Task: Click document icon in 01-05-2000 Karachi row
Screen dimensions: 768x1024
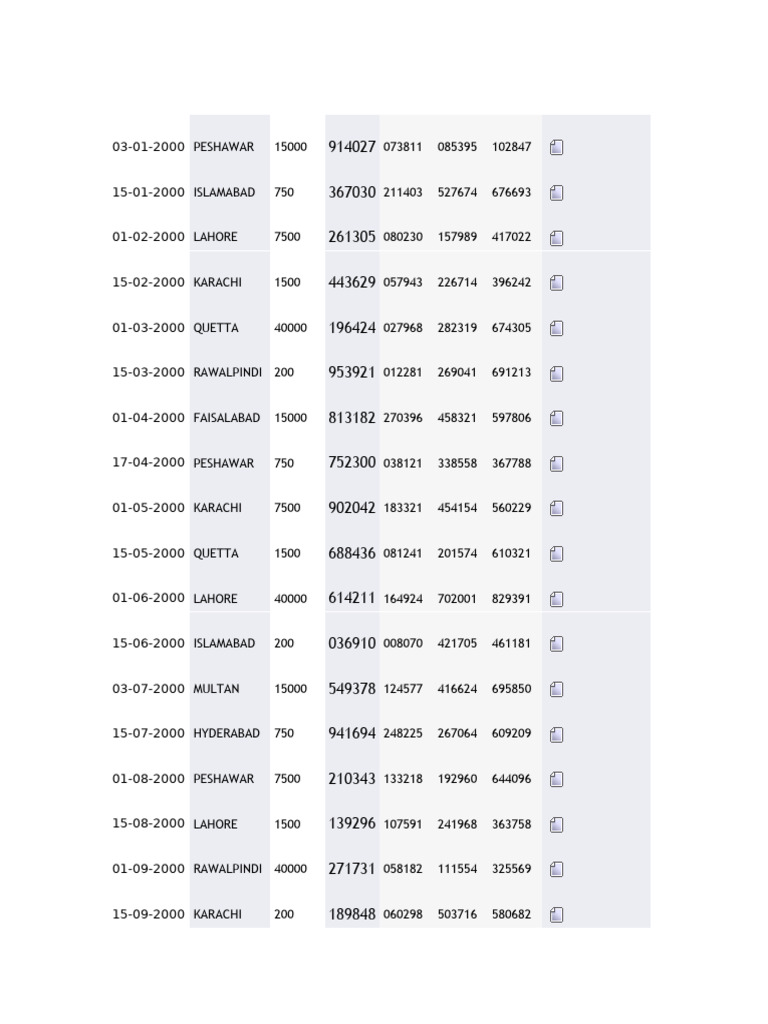Action: click(x=556, y=508)
